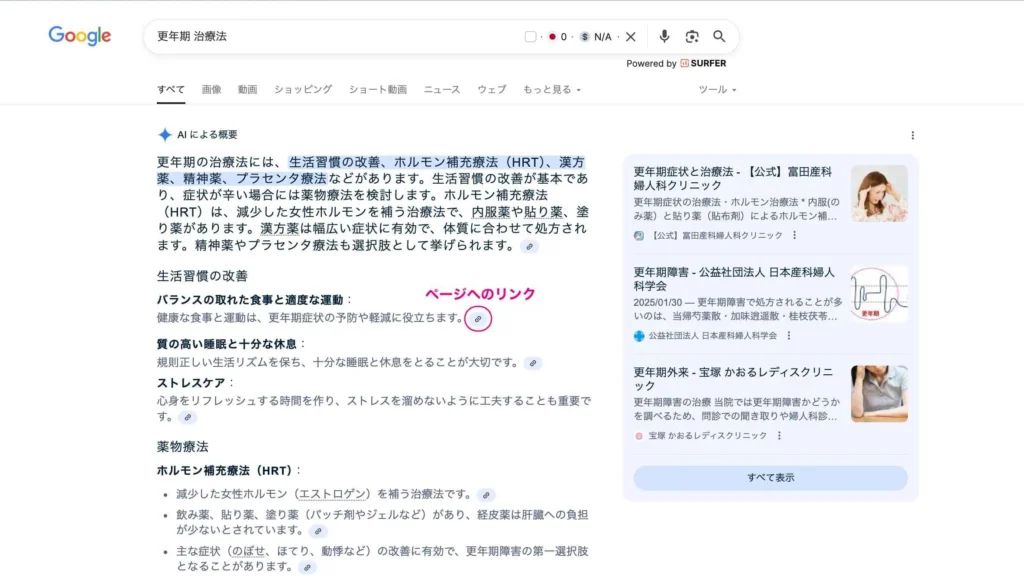Open three-dot menu for 富田産科婦人科クリニック source

click(x=795, y=236)
